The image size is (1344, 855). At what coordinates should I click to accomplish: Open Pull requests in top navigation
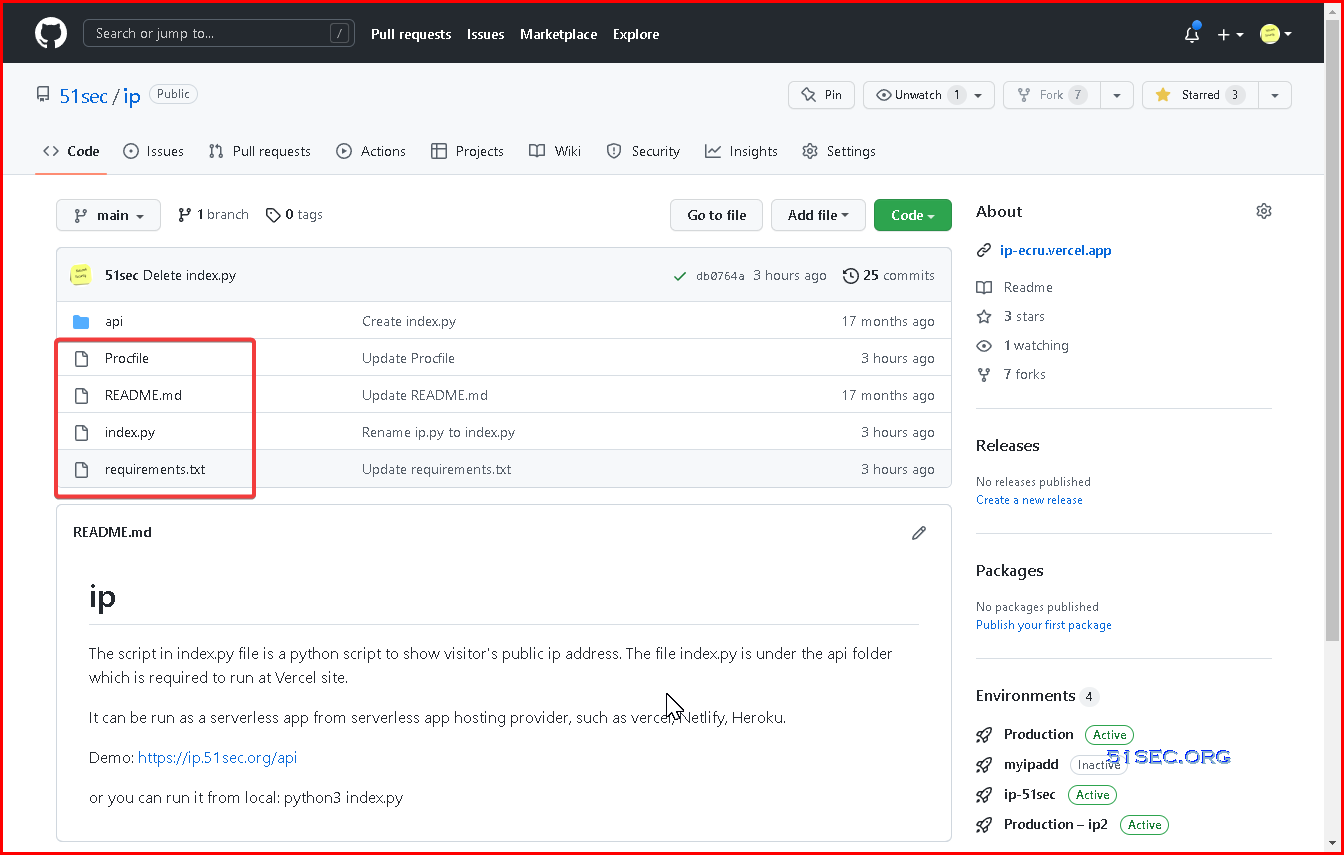tap(411, 34)
